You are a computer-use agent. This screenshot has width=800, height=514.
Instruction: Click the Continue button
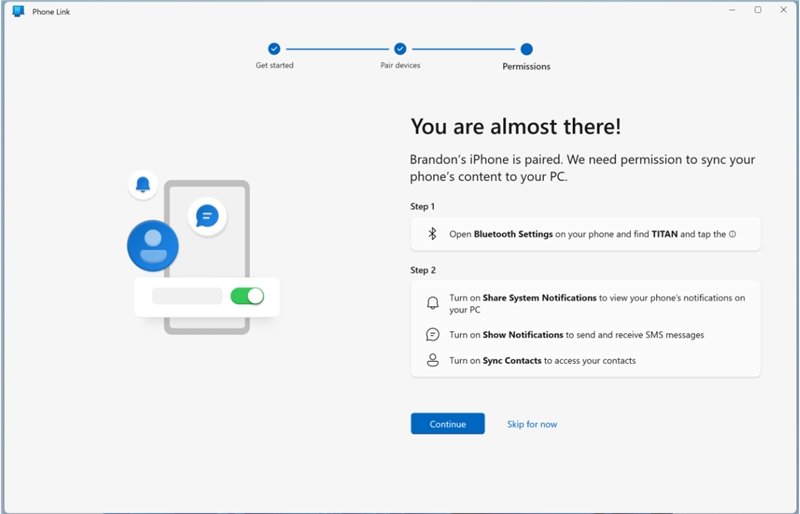pyautogui.click(x=447, y=424)
